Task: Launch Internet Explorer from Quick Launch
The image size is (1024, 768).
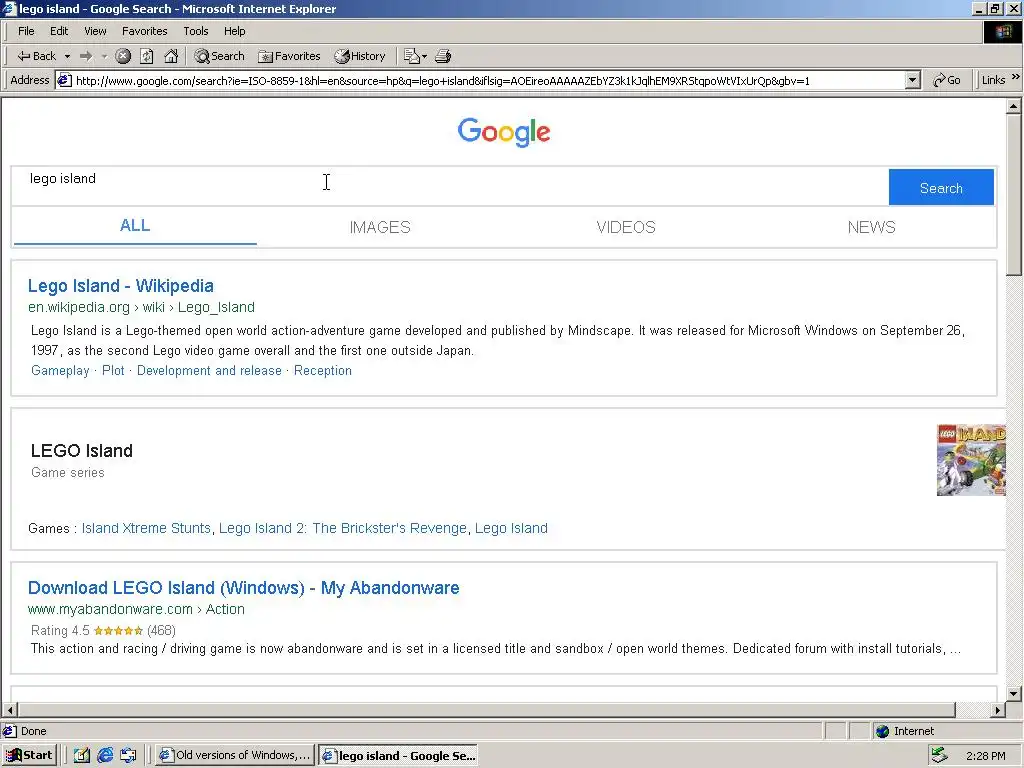Action: click(x=104, y=756)
